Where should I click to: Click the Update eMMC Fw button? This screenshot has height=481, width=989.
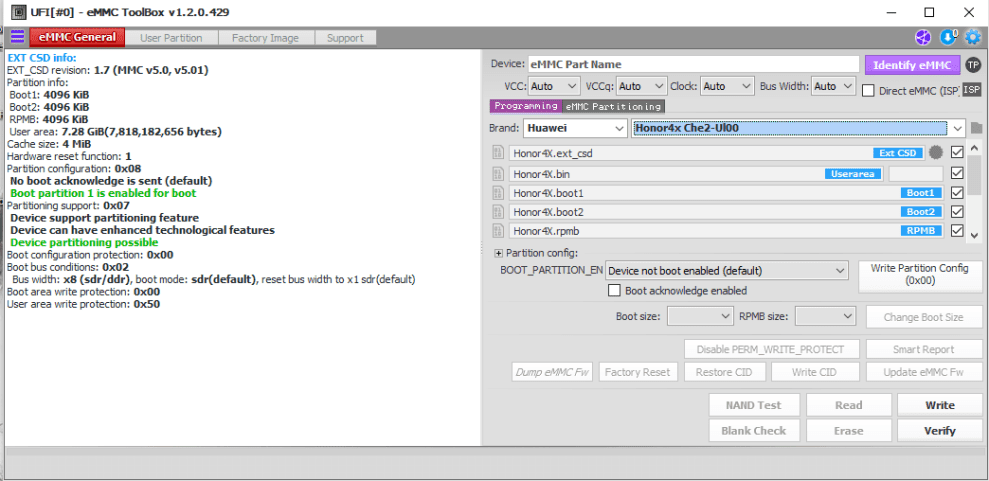point(923,372)
